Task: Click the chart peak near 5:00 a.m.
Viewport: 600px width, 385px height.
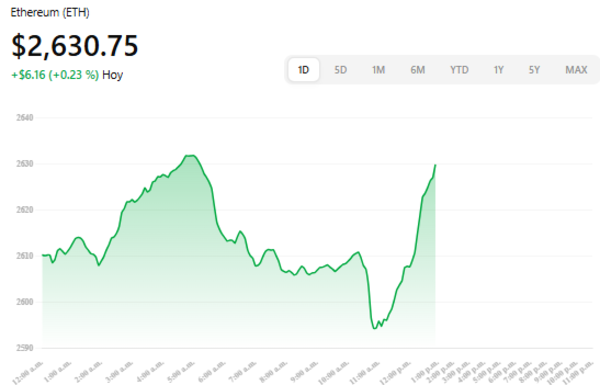Action: pyautogui.click(x=191, y=155)
